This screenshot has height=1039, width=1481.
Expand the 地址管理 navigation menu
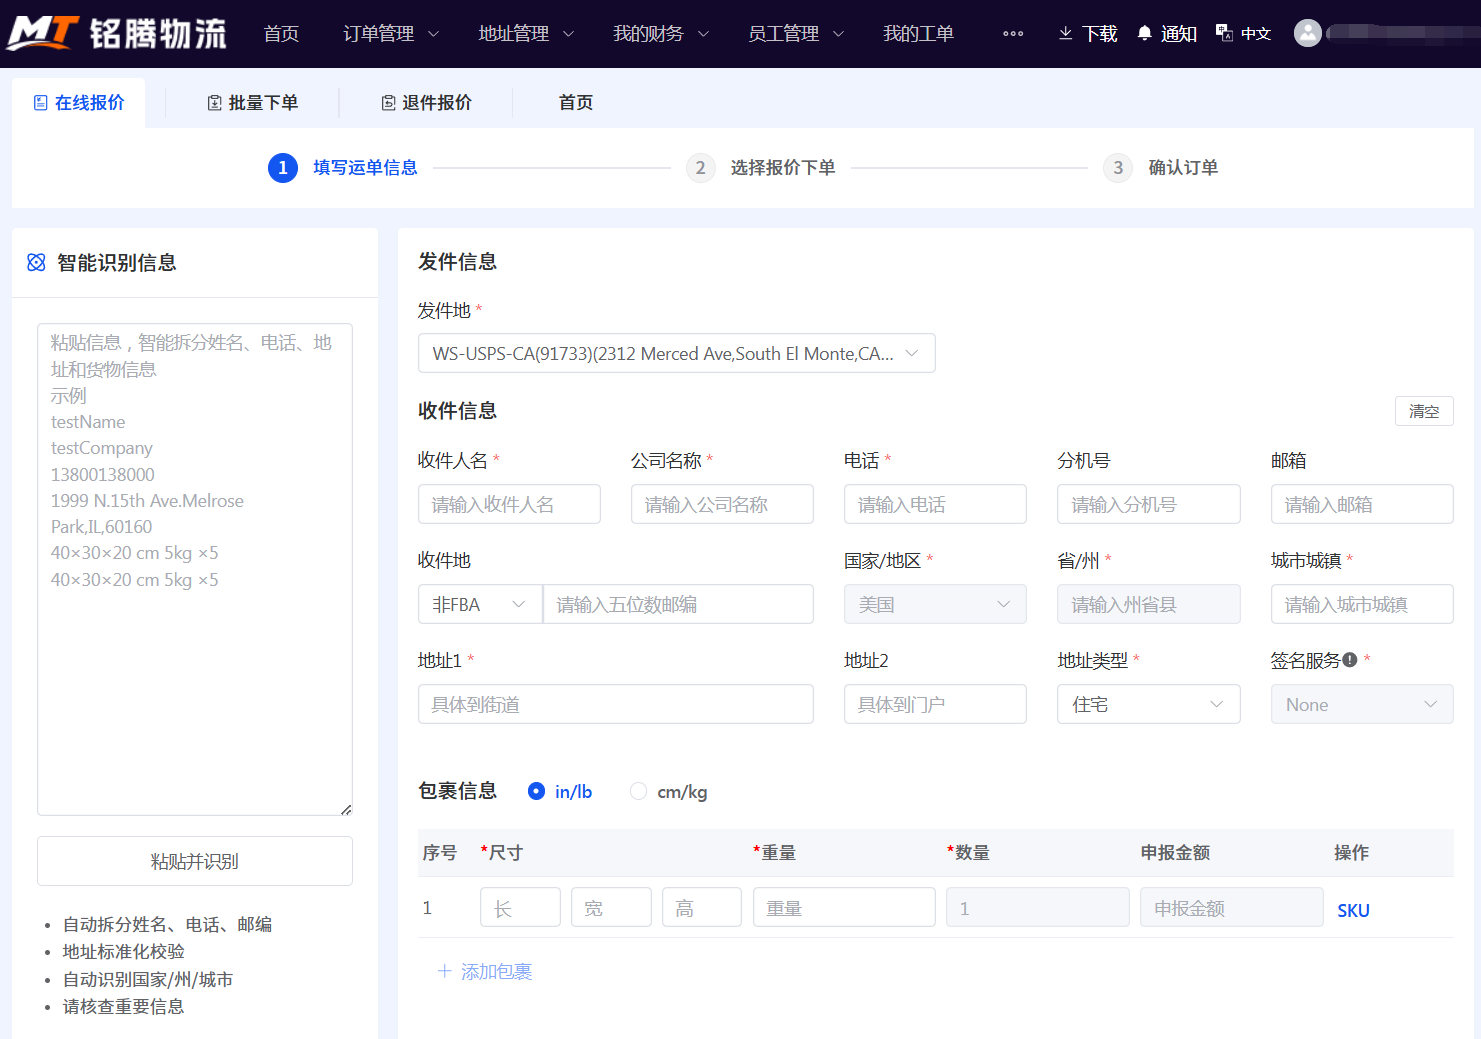click(x=526, y=34)
